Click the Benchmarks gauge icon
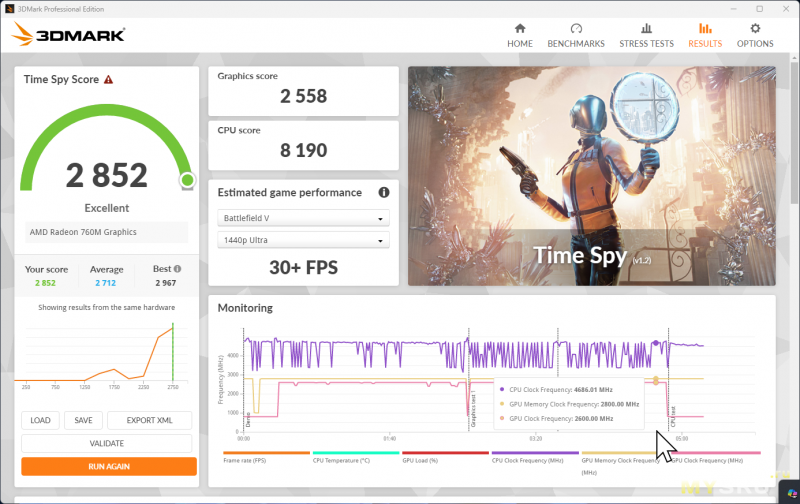Viewport: 800px width, 504px height. [576, 28]
